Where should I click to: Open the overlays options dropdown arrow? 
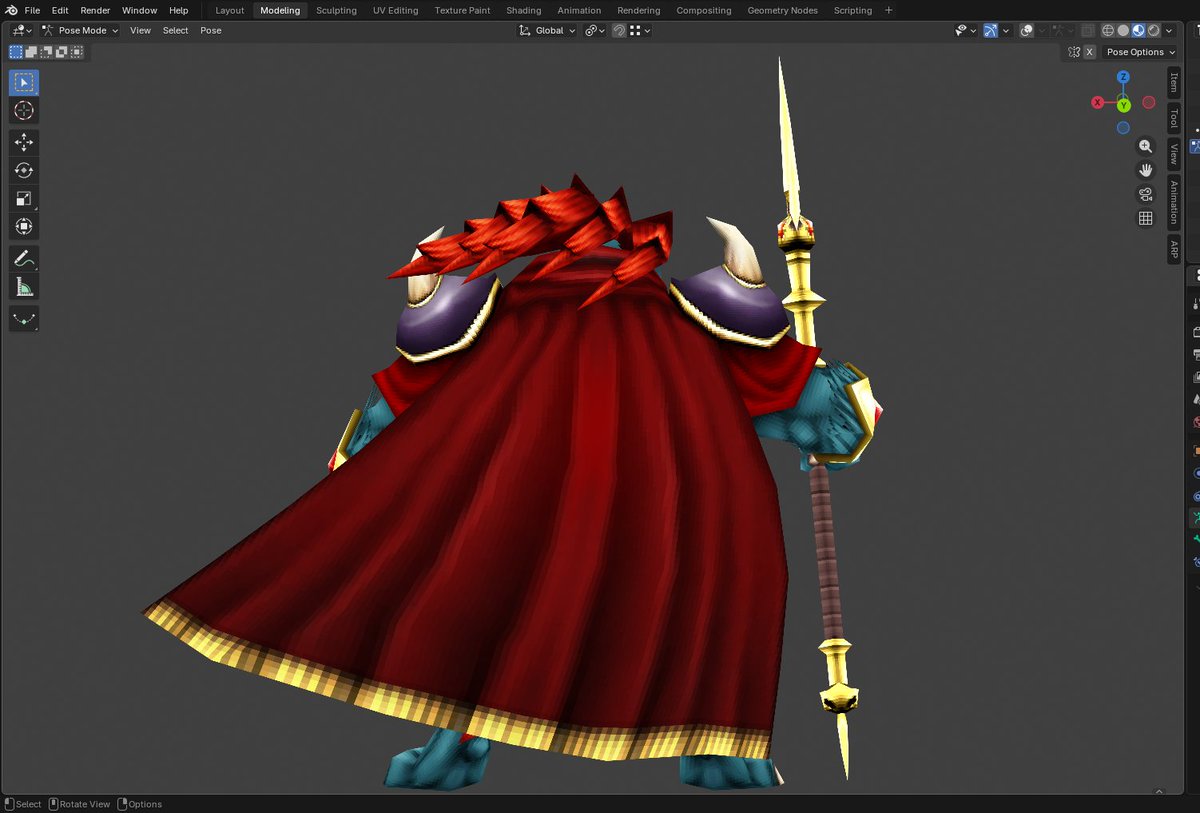(x=1042, y=31)
